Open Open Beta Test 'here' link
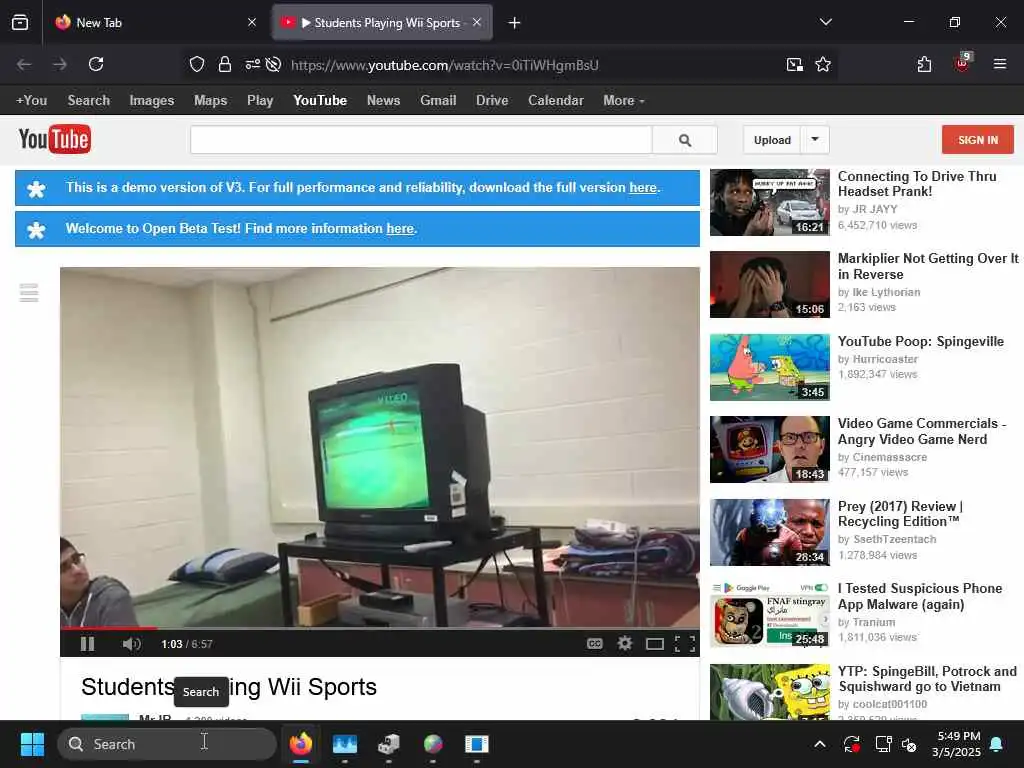The width and height of the screenshot is (1024, 768). point(400,229)
